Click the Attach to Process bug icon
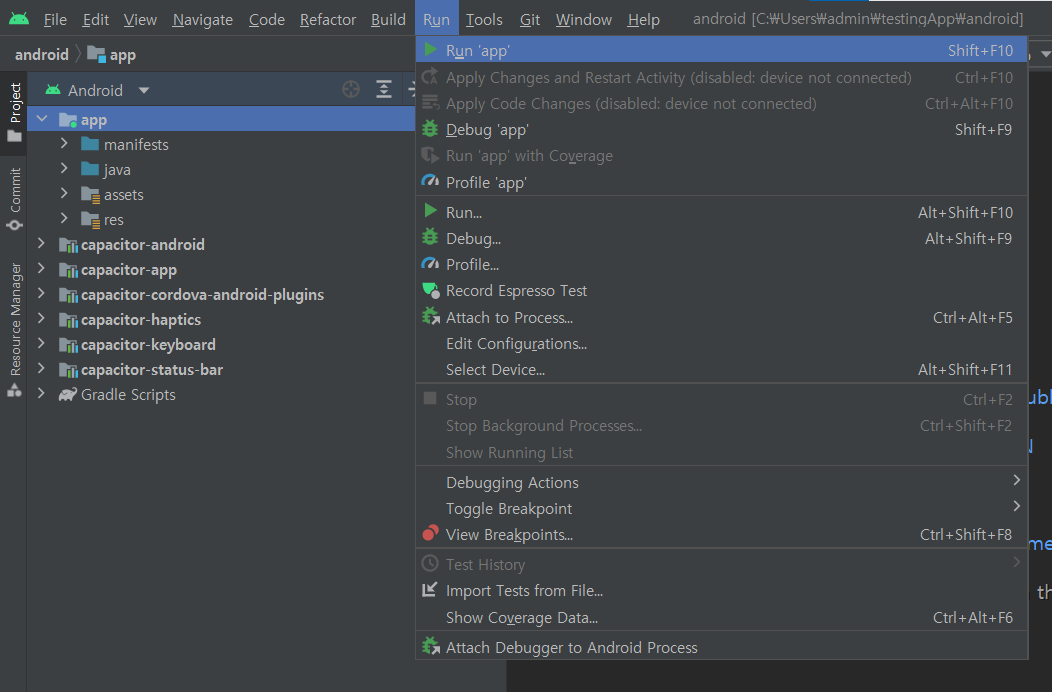1052x692 pixels. [x=431, y=317]
